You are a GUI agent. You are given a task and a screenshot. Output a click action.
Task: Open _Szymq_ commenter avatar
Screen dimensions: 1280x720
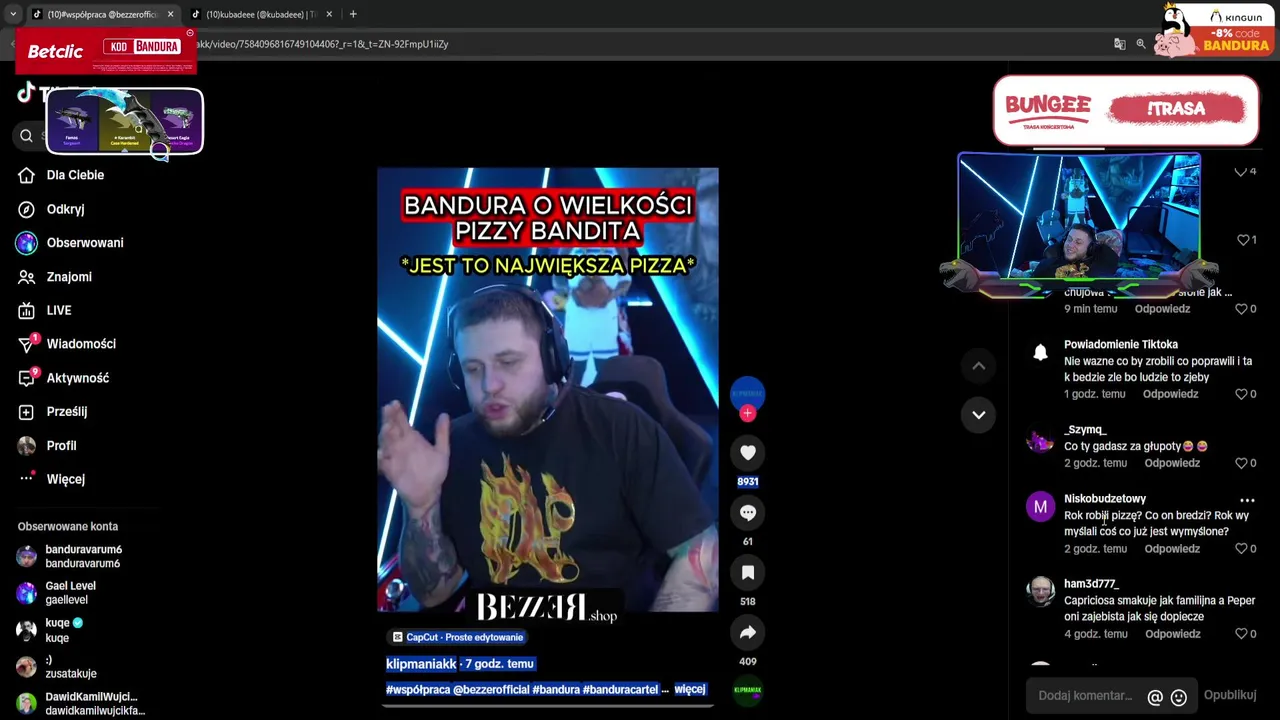pyautogui.click(x=1040, y=440)
